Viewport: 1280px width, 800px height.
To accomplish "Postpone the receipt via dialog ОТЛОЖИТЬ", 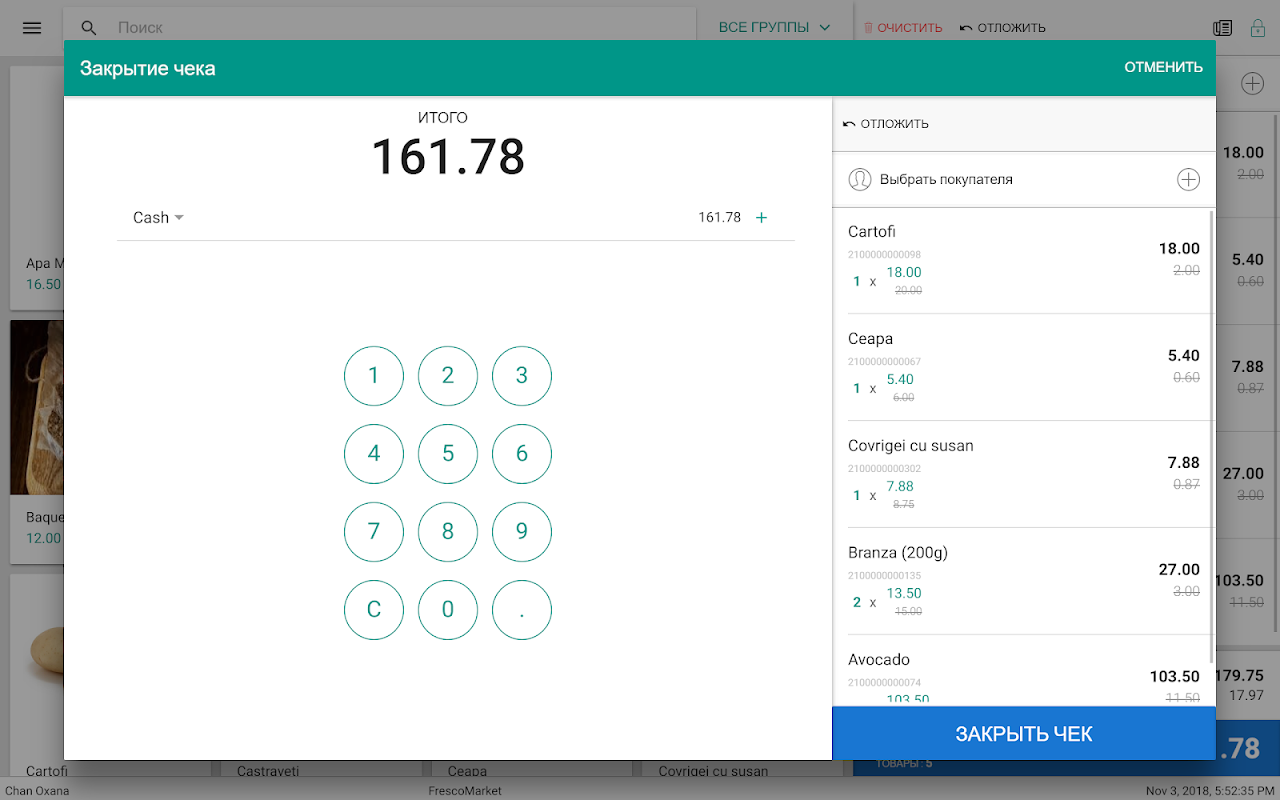I will [886, 124].
